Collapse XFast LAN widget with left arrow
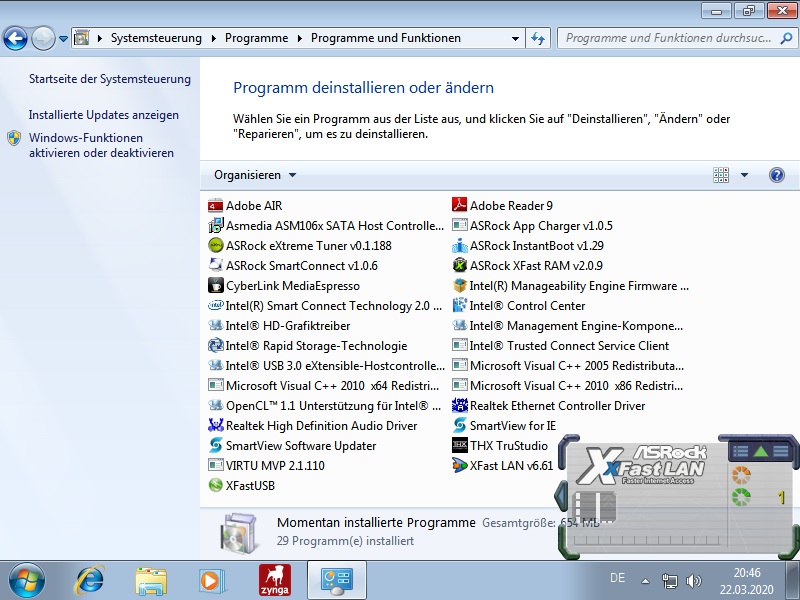800x600 pixels. click(562, 495)
